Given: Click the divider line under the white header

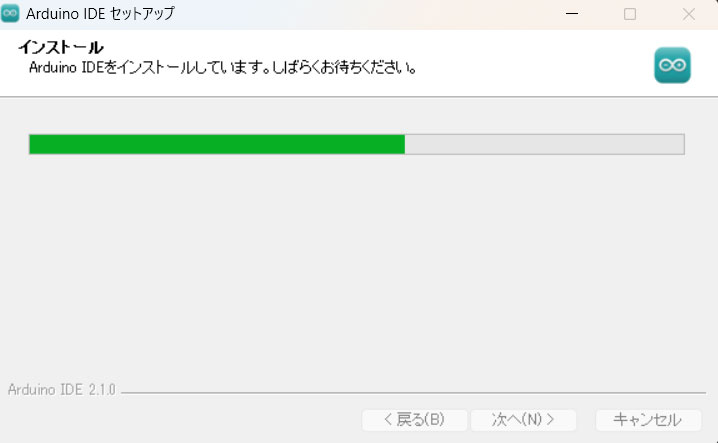Looking at the screenshot, I should [359, 97].
